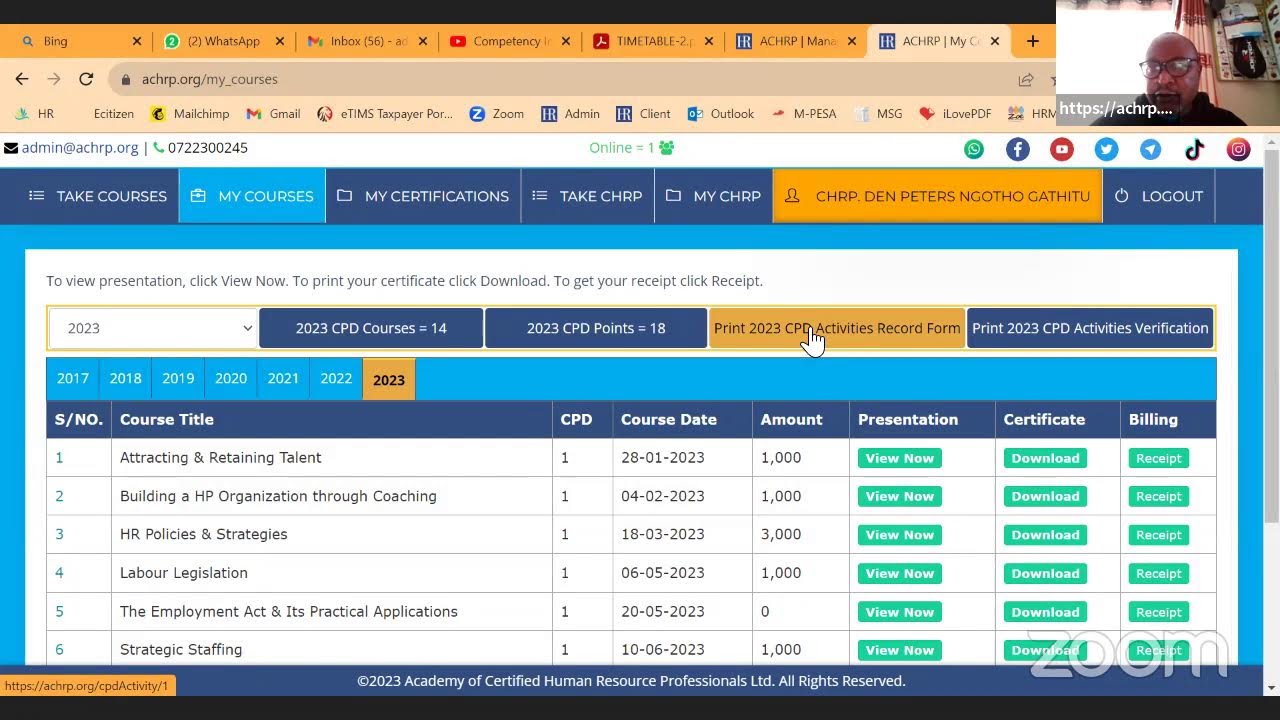Open the TikTok social icon

point(1195,149)
